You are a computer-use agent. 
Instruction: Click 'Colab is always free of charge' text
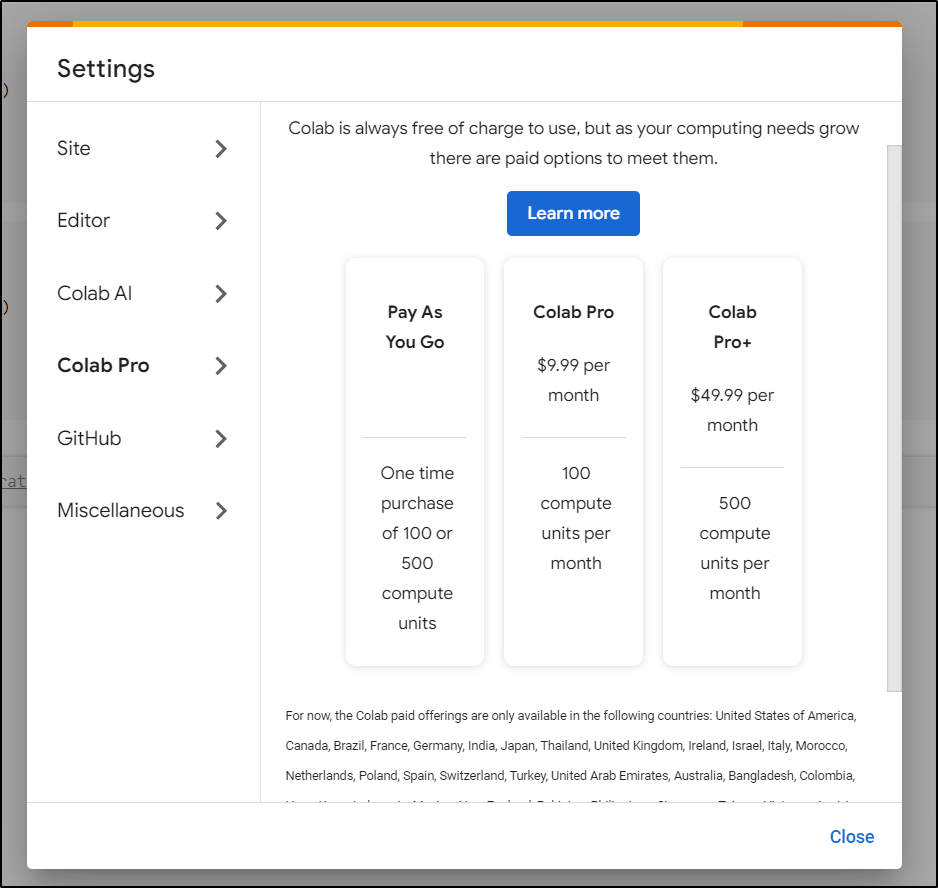pos(573,143)
